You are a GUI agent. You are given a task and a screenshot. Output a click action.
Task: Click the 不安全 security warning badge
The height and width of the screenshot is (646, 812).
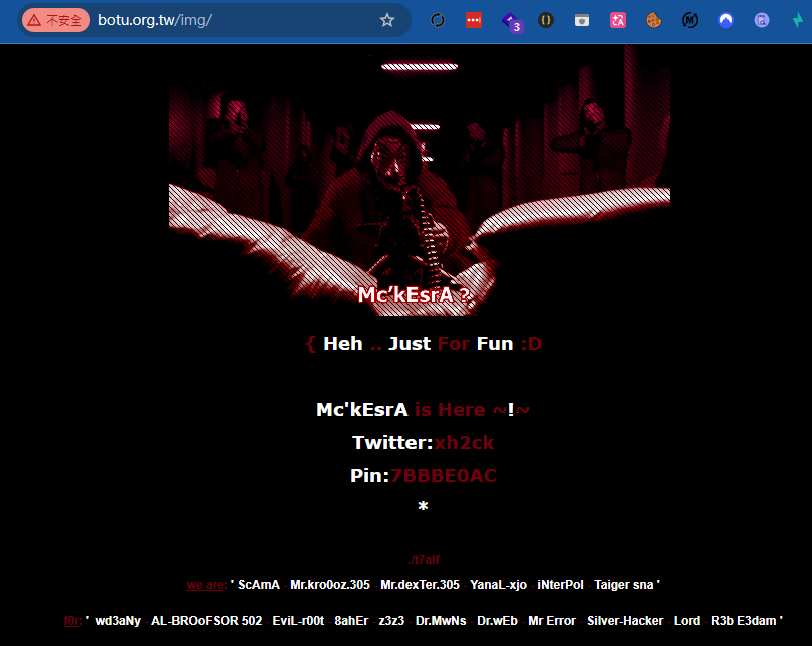(x=55, y=20)
